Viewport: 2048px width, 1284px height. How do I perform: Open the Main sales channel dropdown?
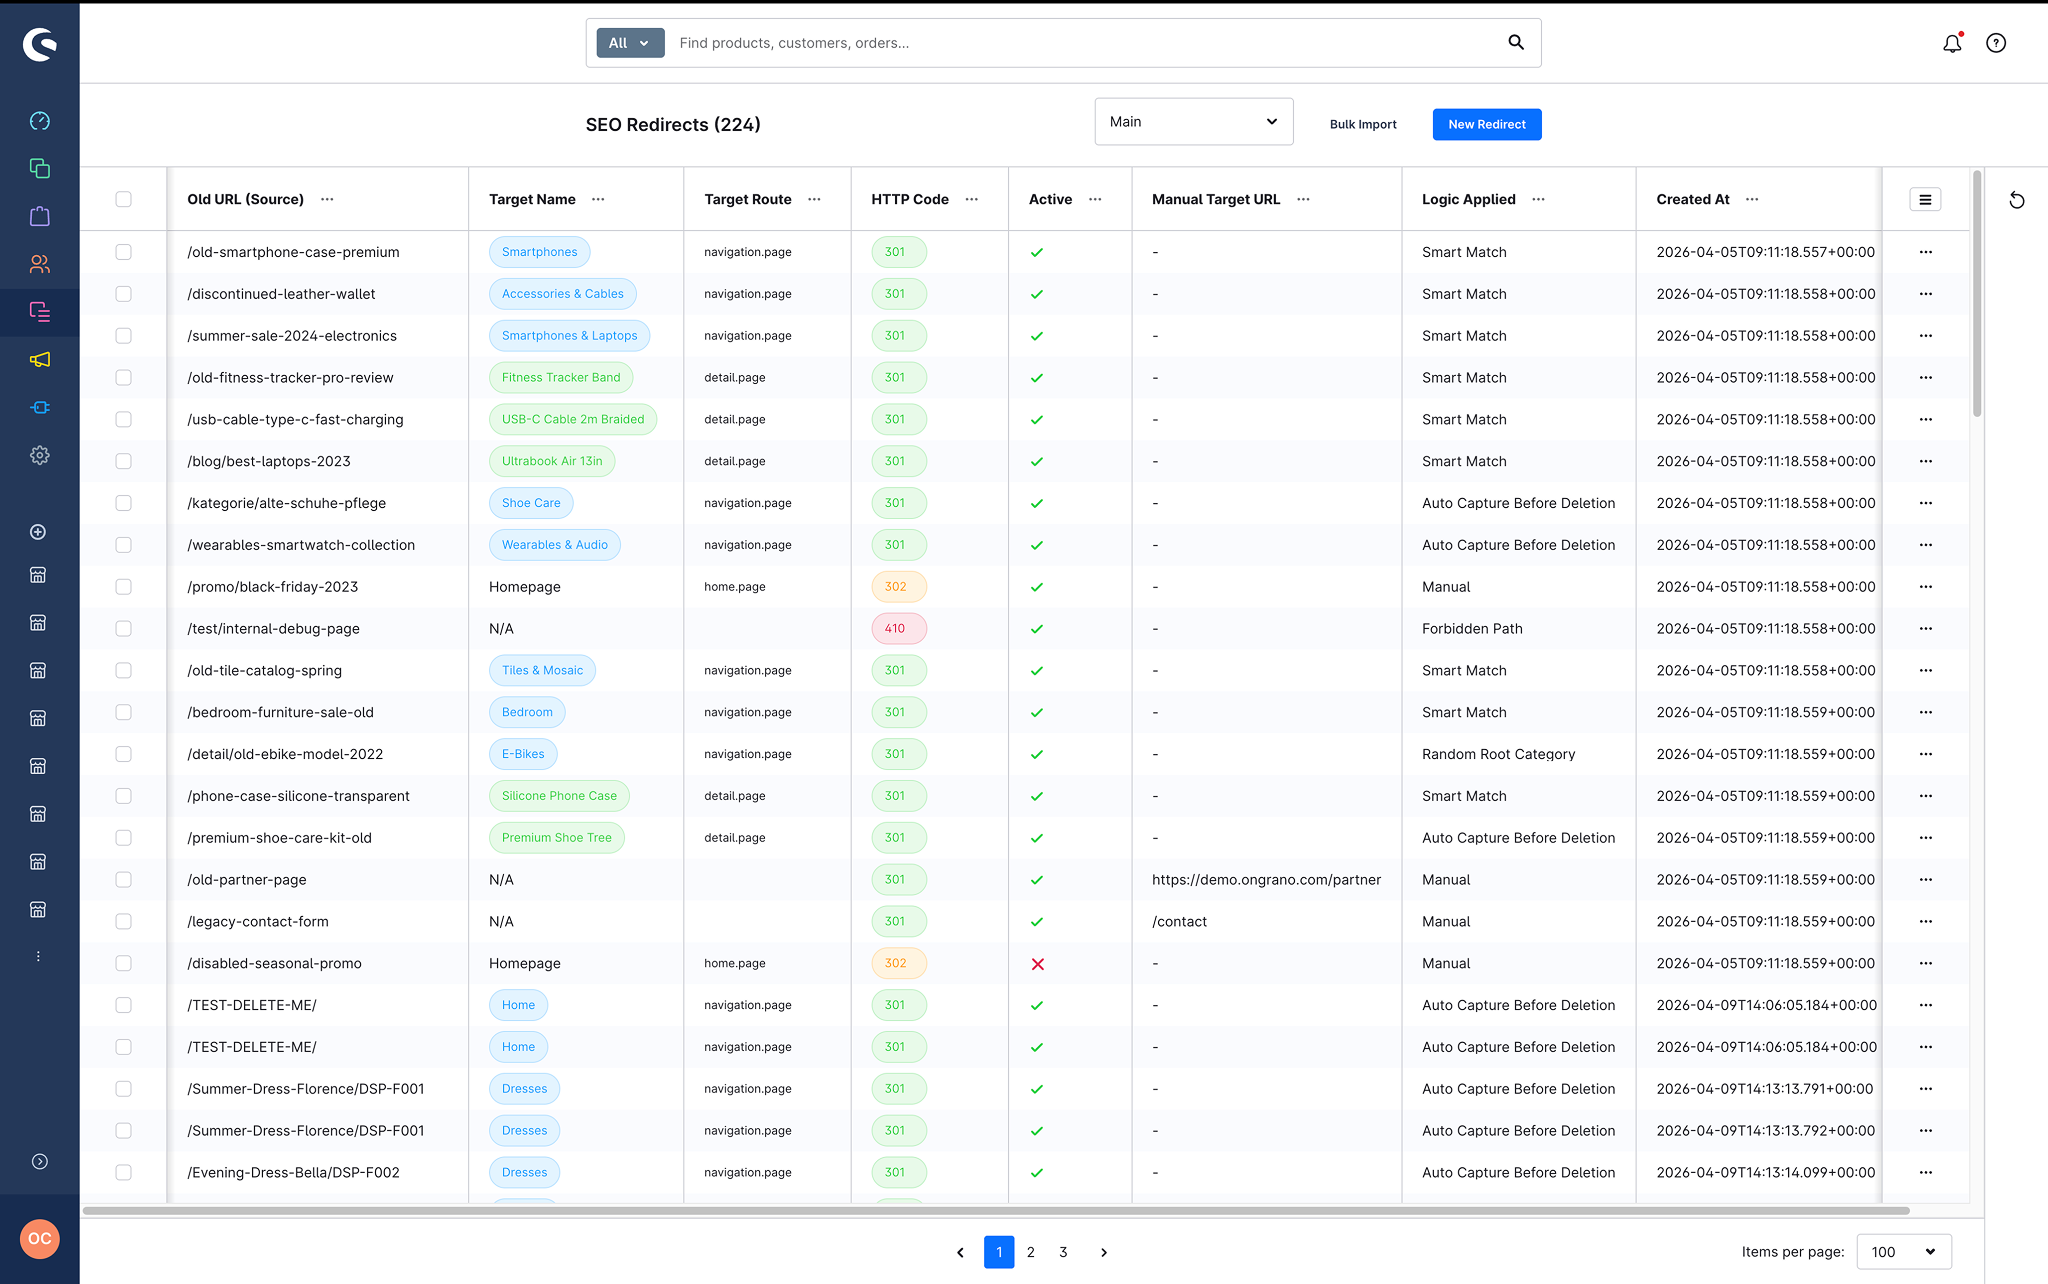coord(1194,122)
